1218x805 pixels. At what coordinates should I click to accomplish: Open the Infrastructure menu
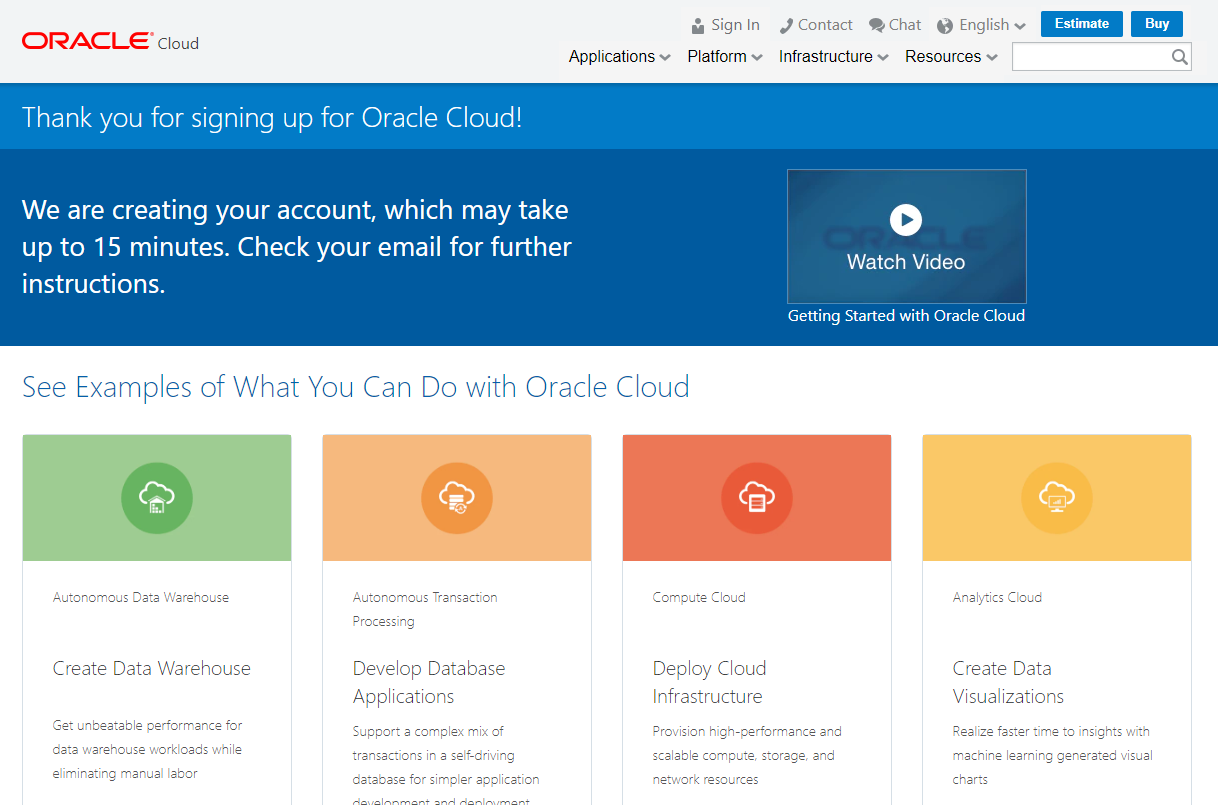click(834, 57)
